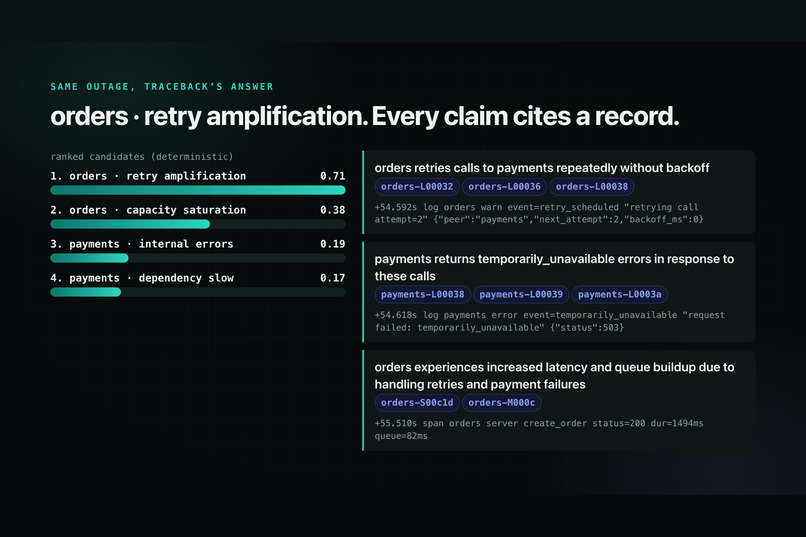Open the orders-S00c1d span chip
The width and height of the screenshot is (806, 537).
(x=417, y=403)
